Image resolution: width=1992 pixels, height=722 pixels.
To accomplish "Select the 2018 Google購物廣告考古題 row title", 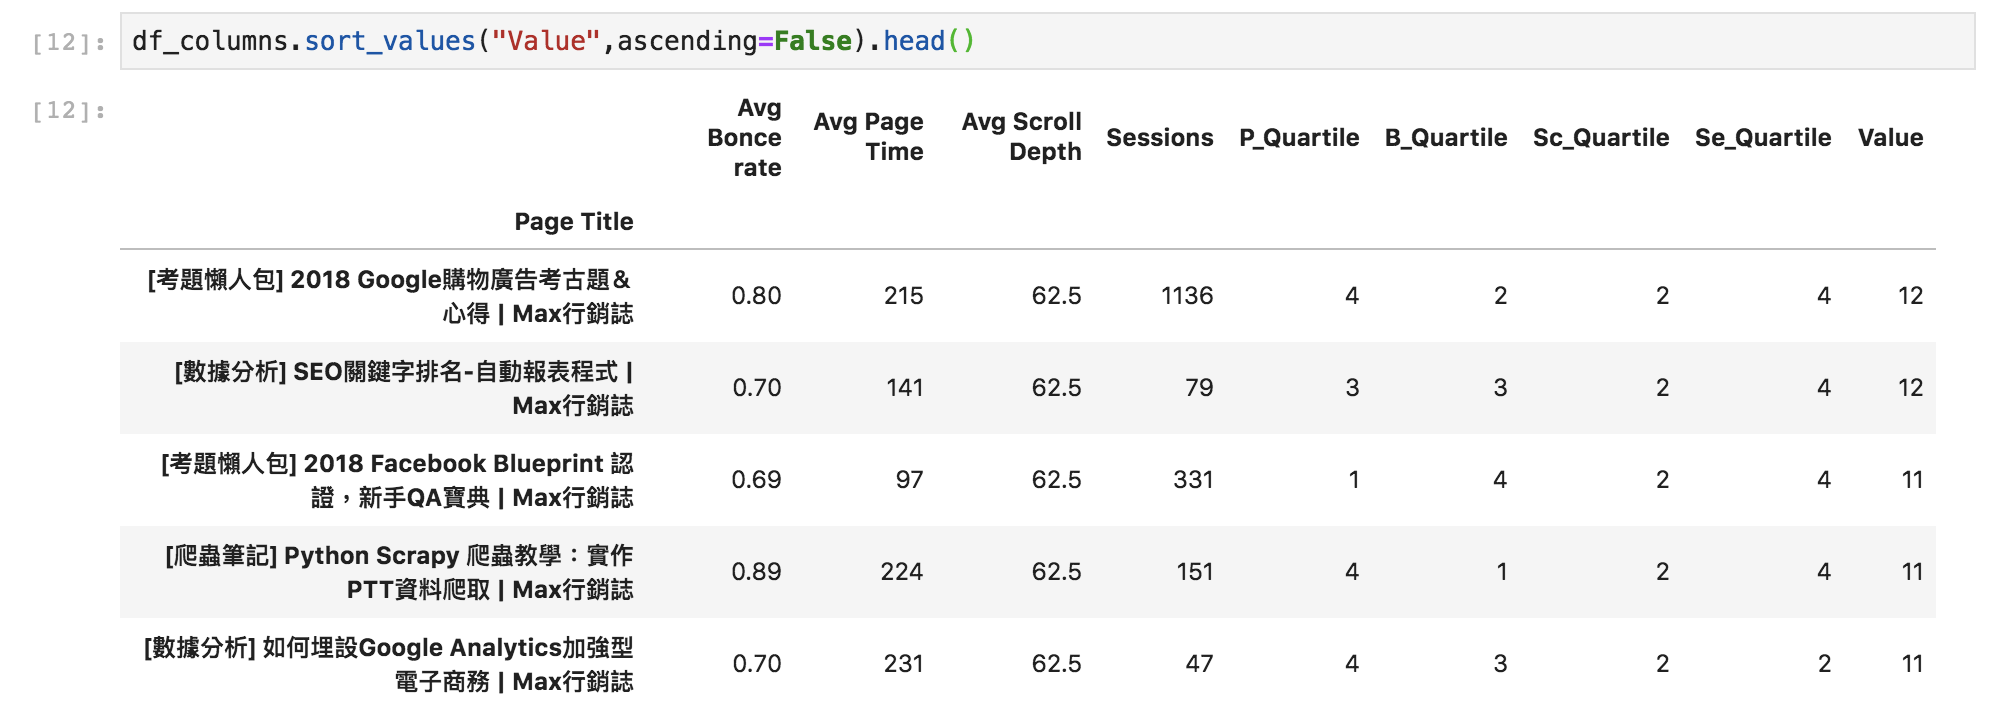I will click(390, 296).
